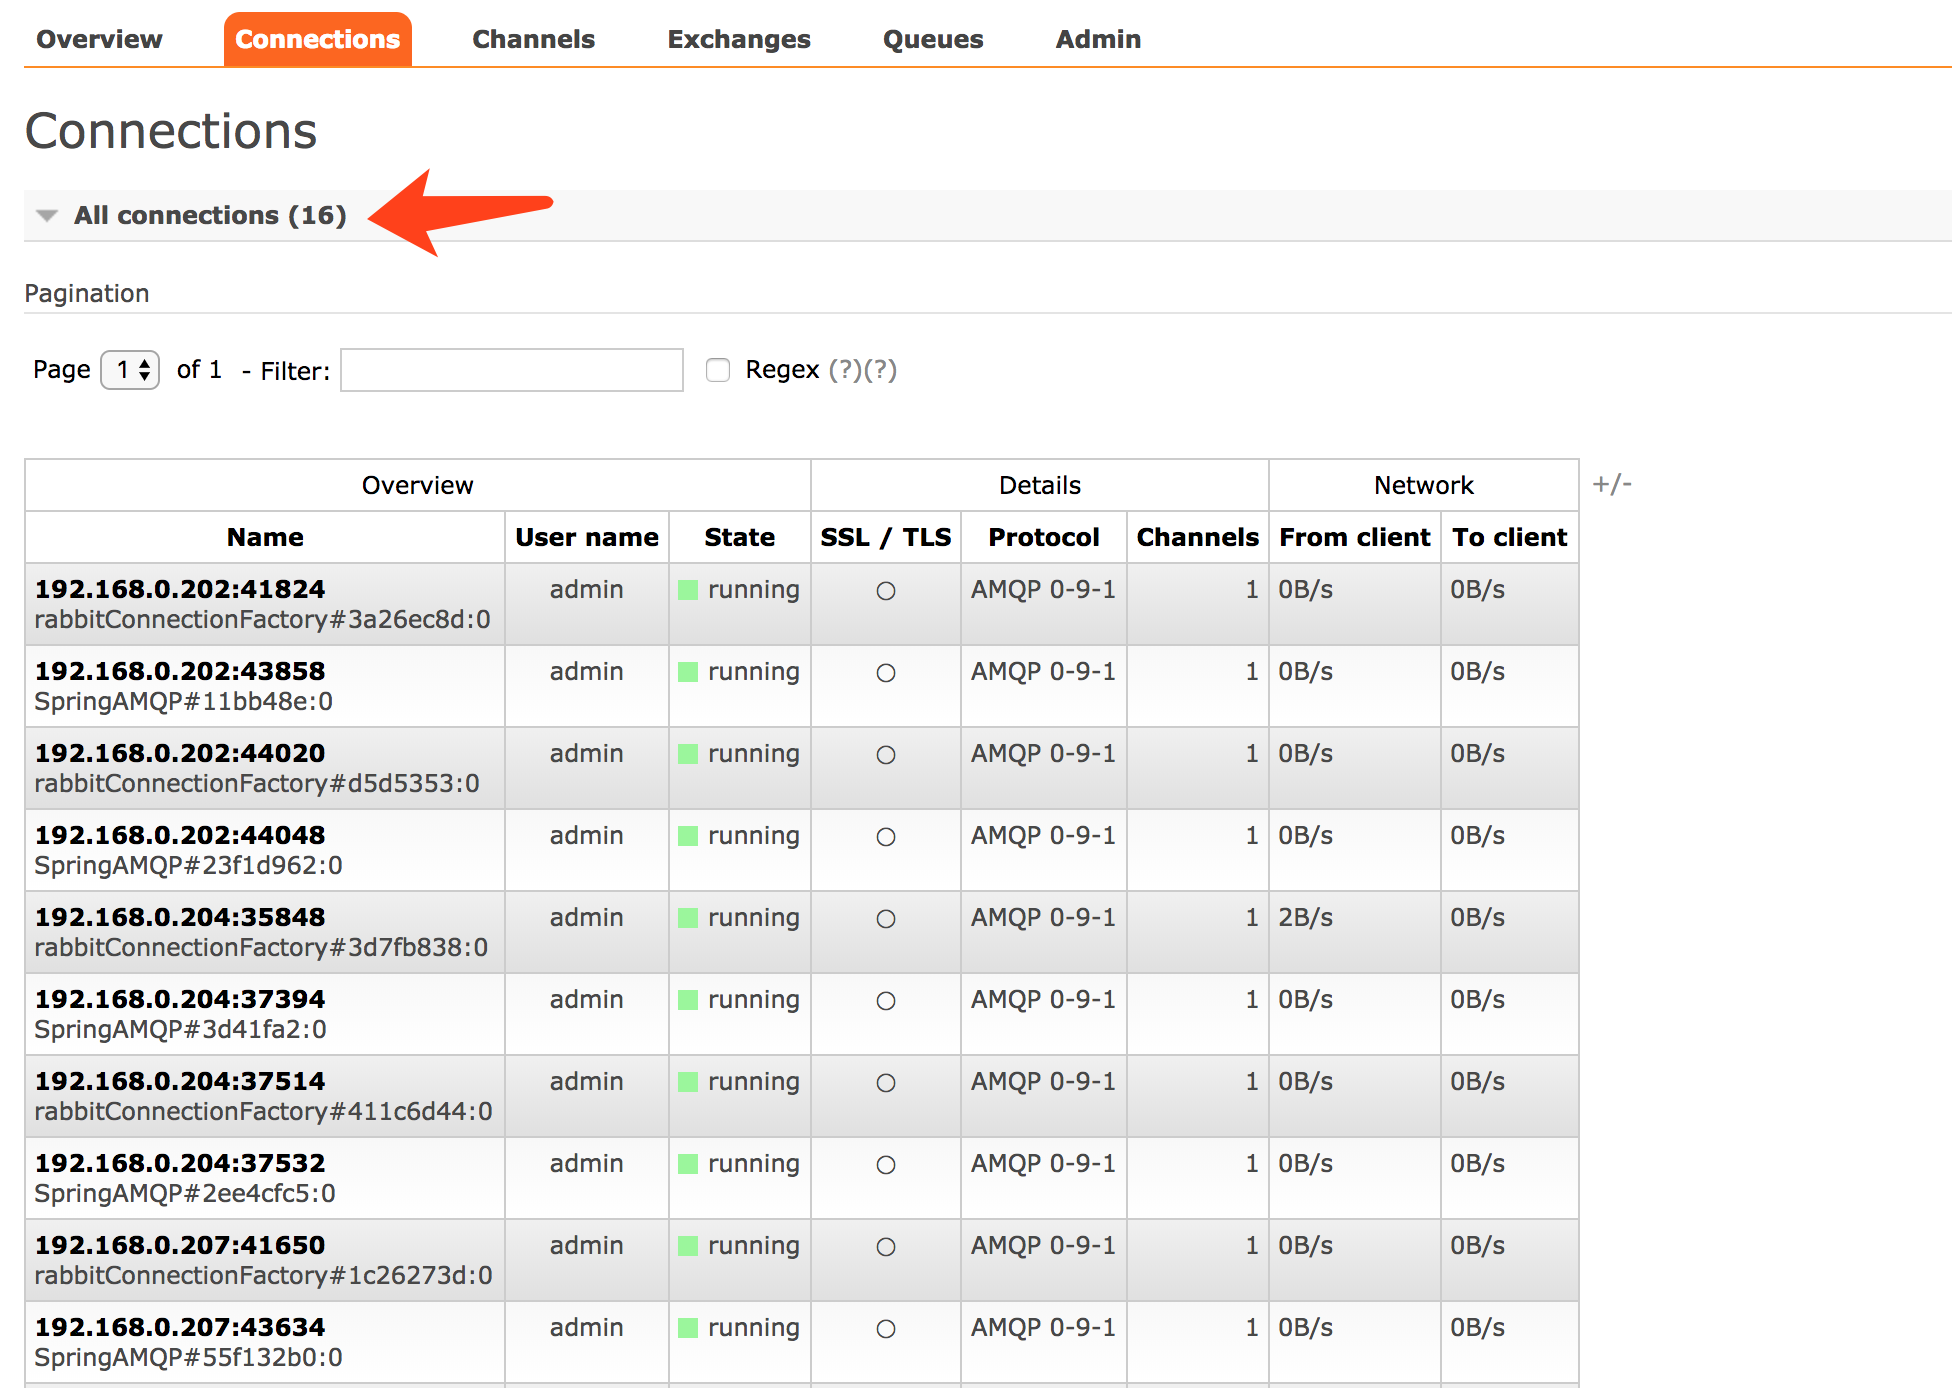1952x1388 pixels.
Task: Select the Connections tab
Action: coord(317,39)
